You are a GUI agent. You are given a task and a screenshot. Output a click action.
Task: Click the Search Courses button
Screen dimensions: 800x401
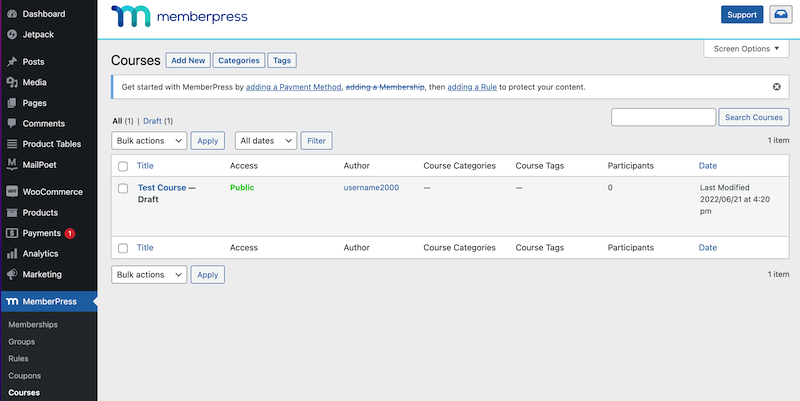[x=754, y=117]
